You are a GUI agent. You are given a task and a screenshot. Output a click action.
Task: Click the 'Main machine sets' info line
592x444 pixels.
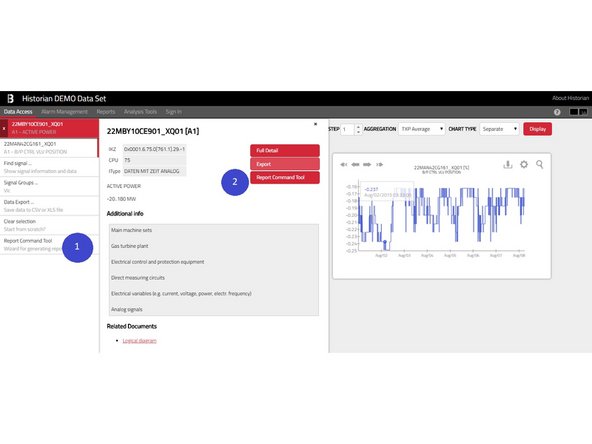[131, 230]
